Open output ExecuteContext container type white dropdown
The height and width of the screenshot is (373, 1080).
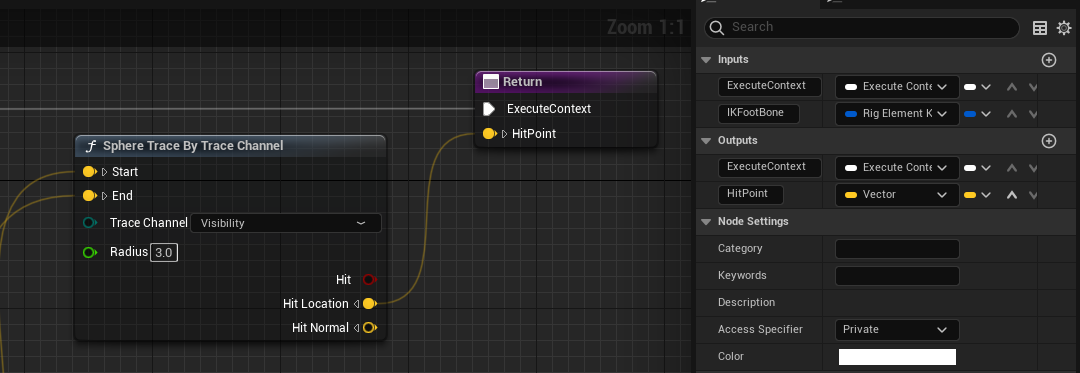click(977, 167)
